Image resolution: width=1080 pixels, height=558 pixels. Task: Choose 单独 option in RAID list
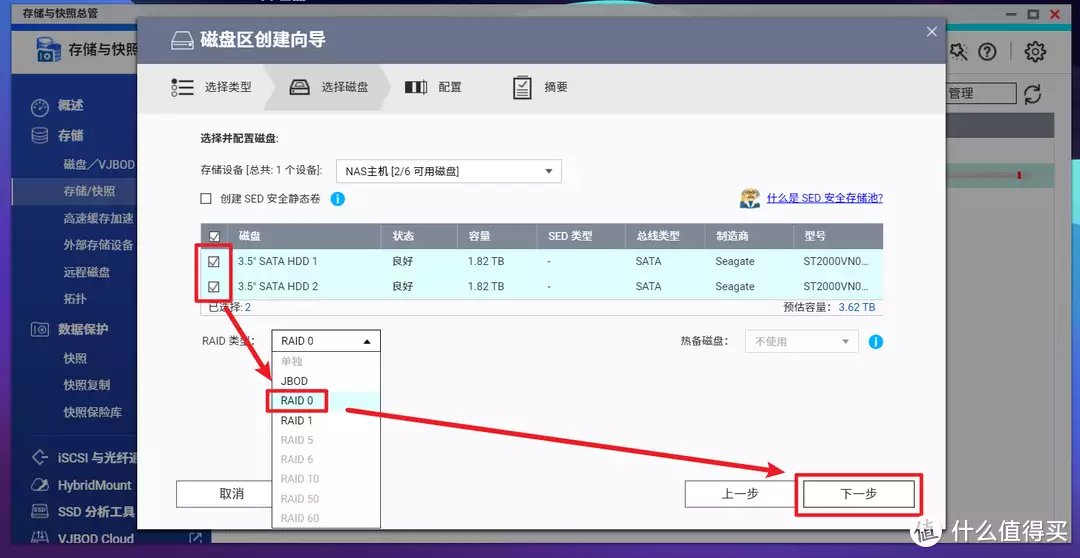(x=326, y=362)
